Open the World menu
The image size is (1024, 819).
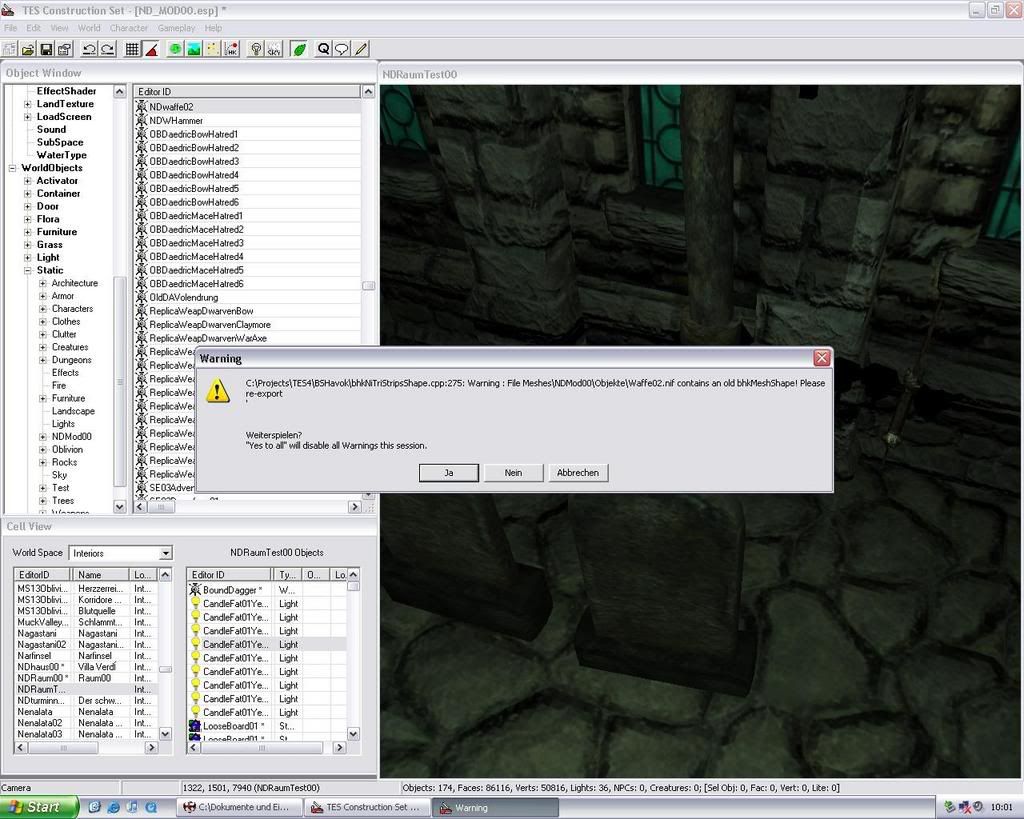pos(89,28)
